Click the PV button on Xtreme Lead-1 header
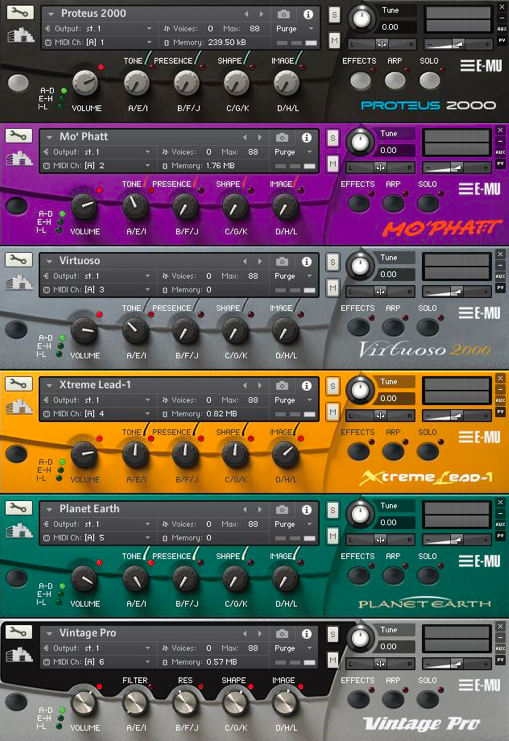 500,412
